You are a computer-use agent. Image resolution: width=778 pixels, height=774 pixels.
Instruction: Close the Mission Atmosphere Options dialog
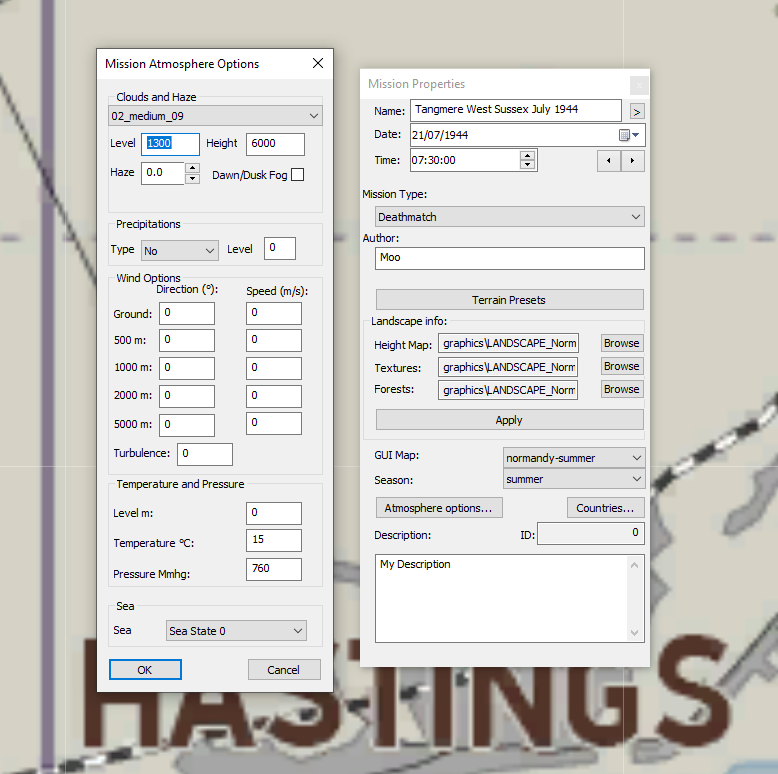pyautogui.click(x=318, y=64)
